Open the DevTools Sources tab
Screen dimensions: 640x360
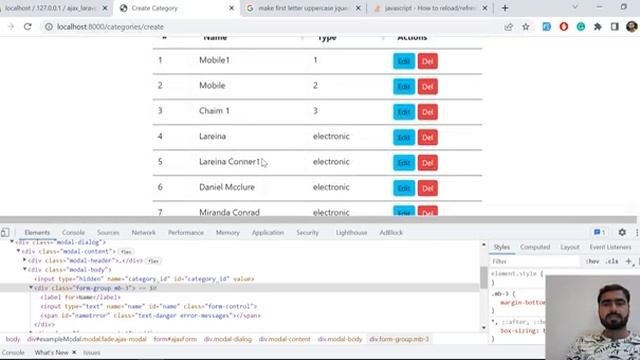[108, 233]
